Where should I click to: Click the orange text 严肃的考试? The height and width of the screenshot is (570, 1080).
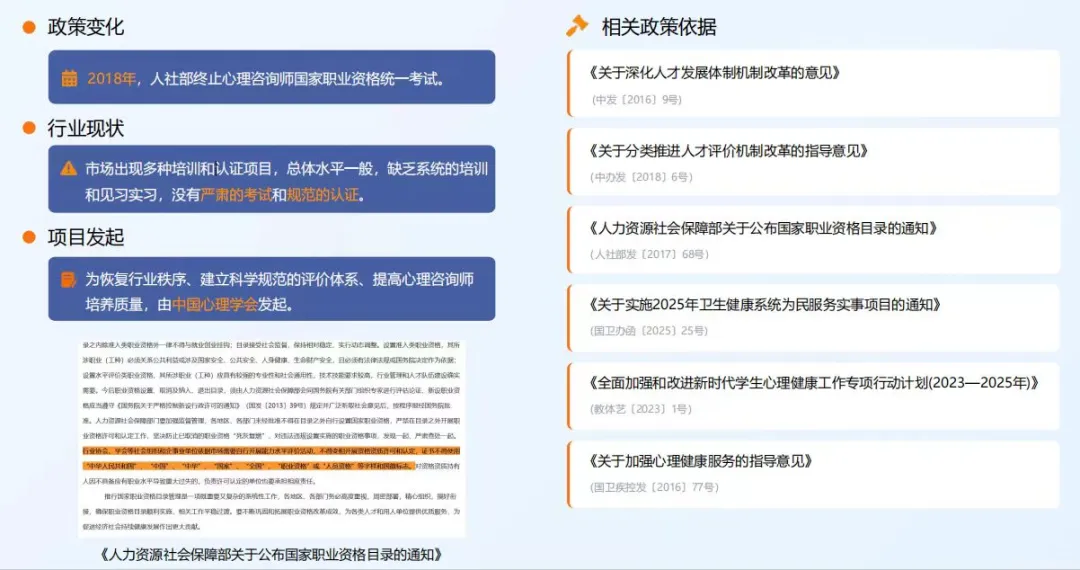[236, 195]
